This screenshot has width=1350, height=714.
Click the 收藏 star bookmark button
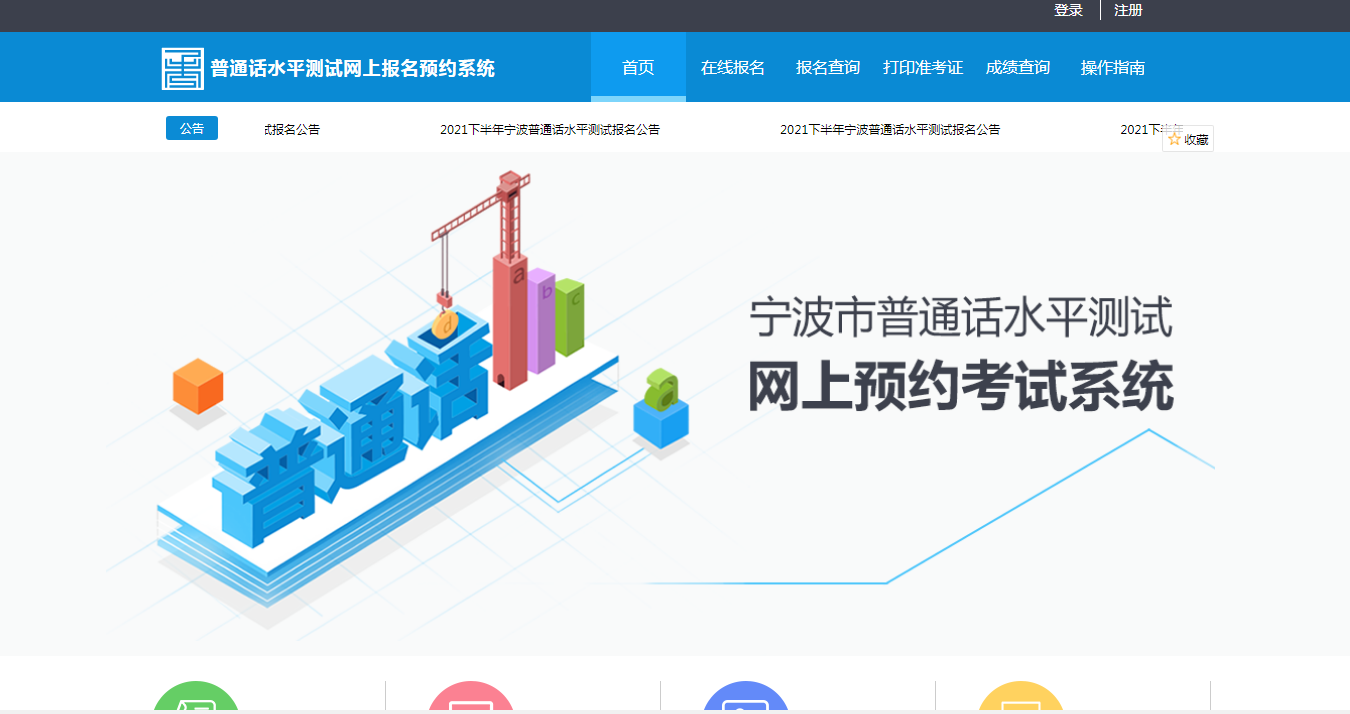[1188, 139]
